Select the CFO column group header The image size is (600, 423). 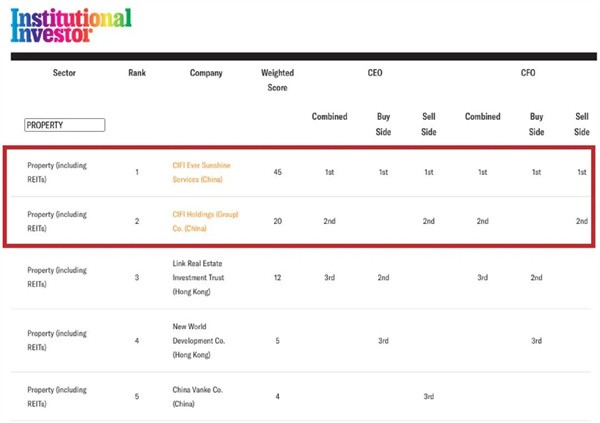(528, 73)
